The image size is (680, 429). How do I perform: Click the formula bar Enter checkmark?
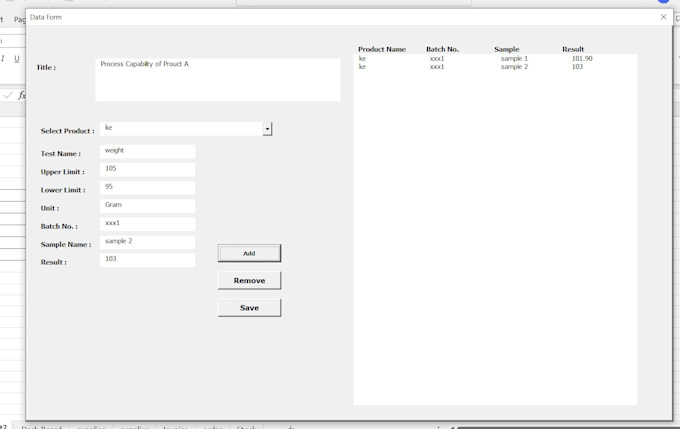[8, 95]
